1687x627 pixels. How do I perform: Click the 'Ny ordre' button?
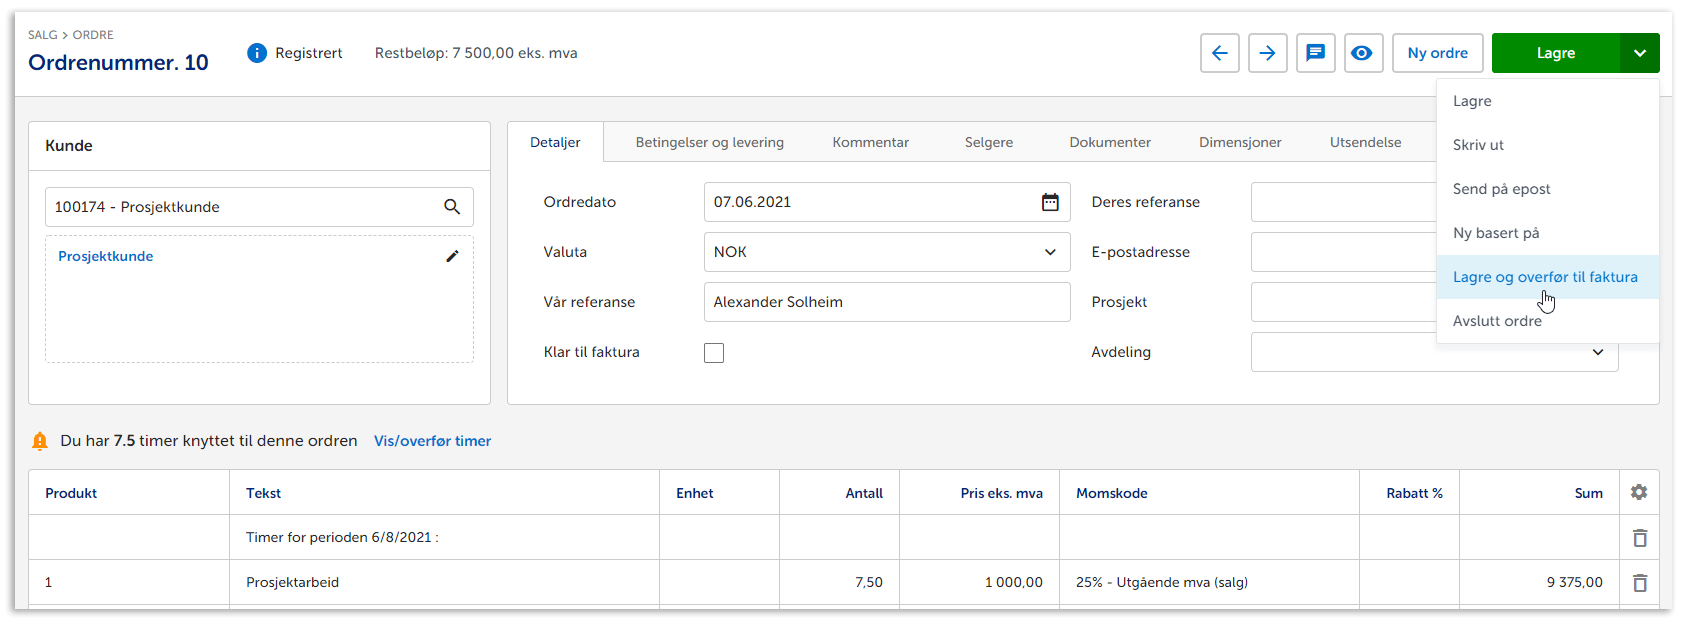point(1437,53)
